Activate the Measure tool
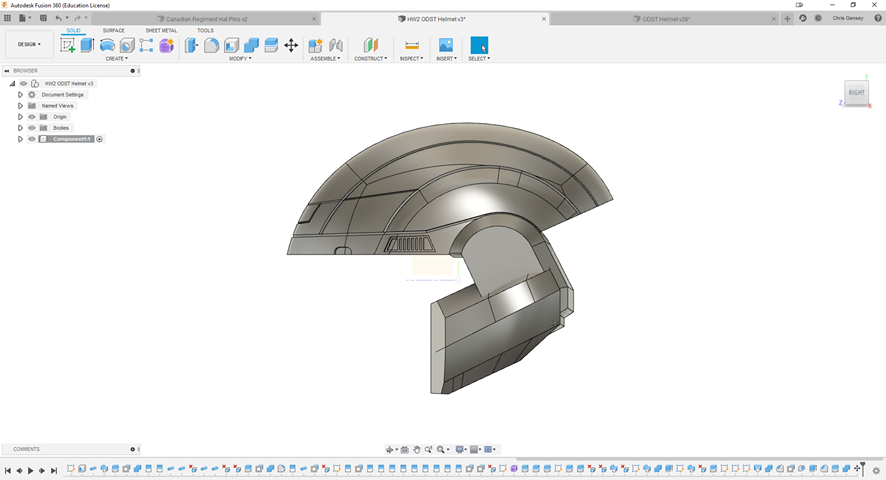The image size is (886, 480). 412,45
